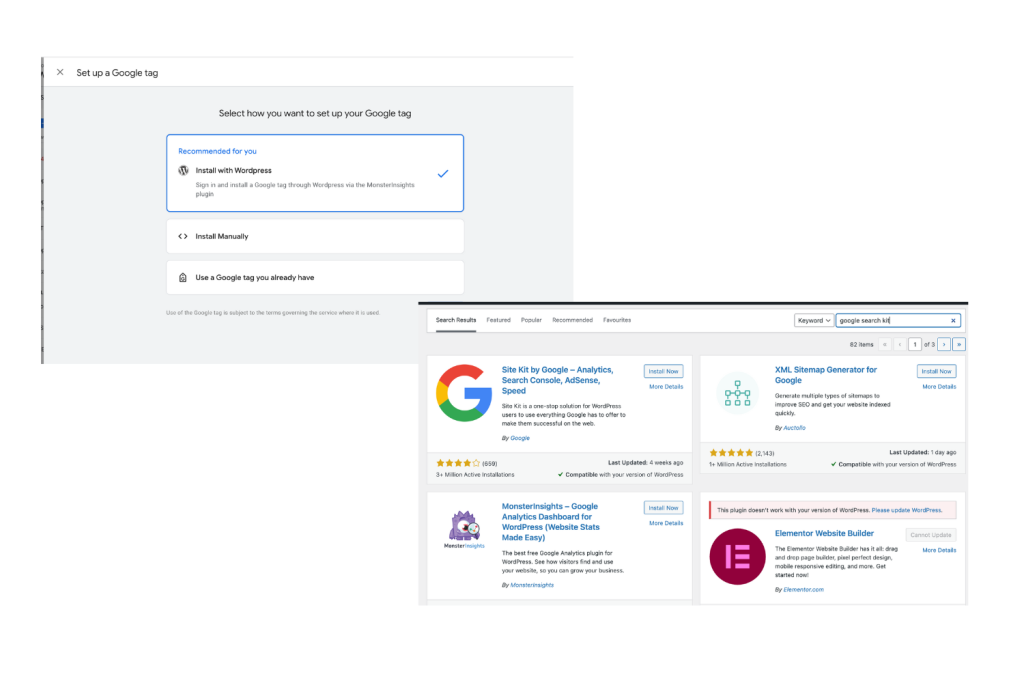Click the WordPress logo icon
Viewport: 1024px width, 683px height.
[184, 170]
